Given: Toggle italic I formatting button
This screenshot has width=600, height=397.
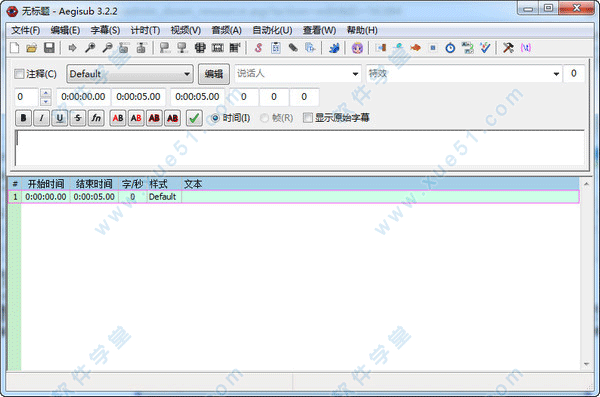Looking at the screenshot, I should (x=41, y=118).
